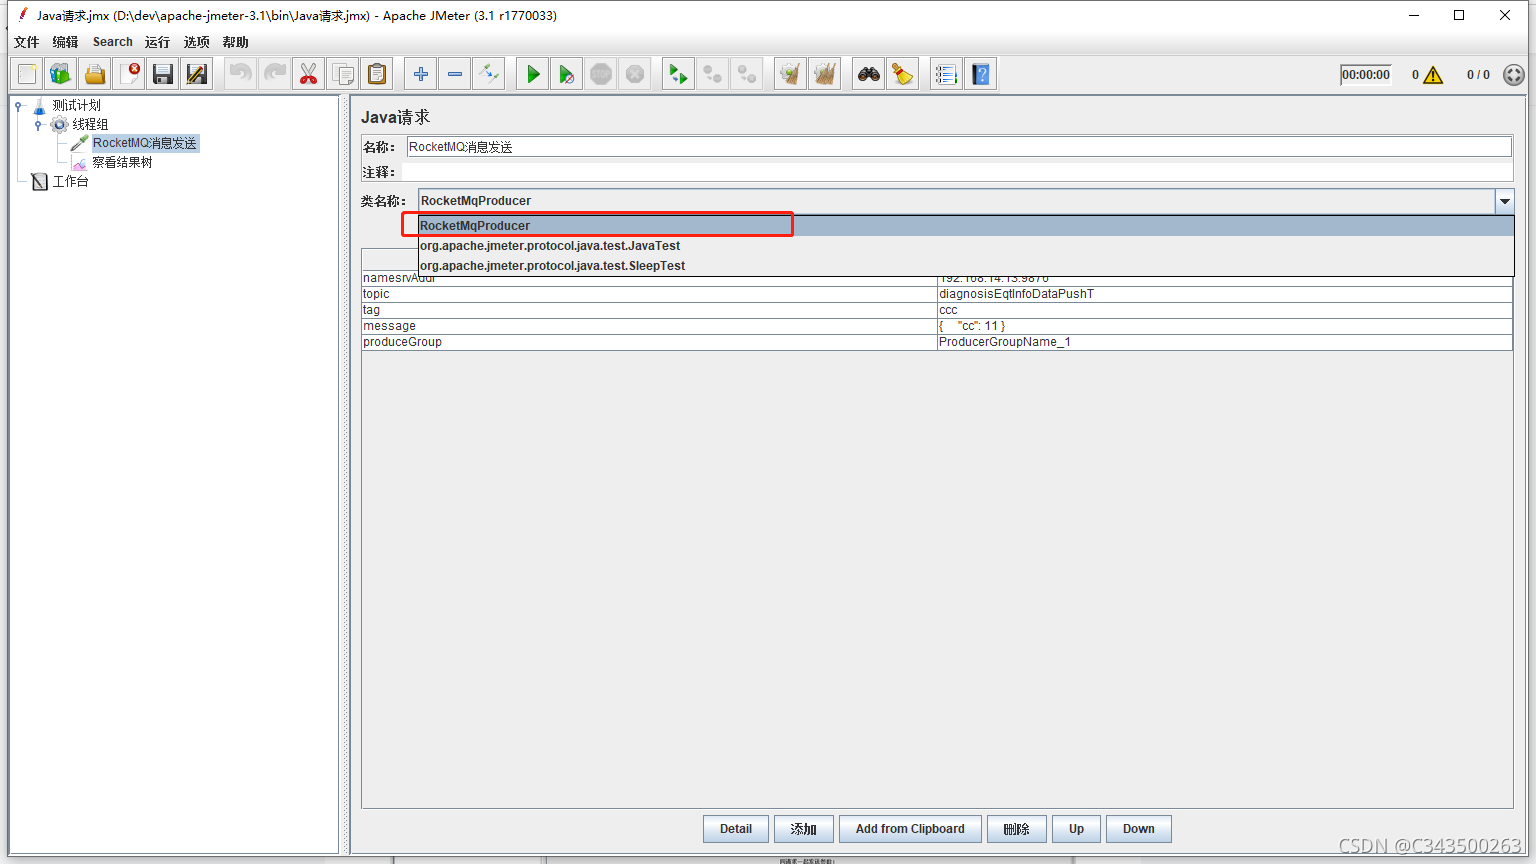Click the Redo arrow icon
Screen dimensions: 1536x864
point(274,74)
